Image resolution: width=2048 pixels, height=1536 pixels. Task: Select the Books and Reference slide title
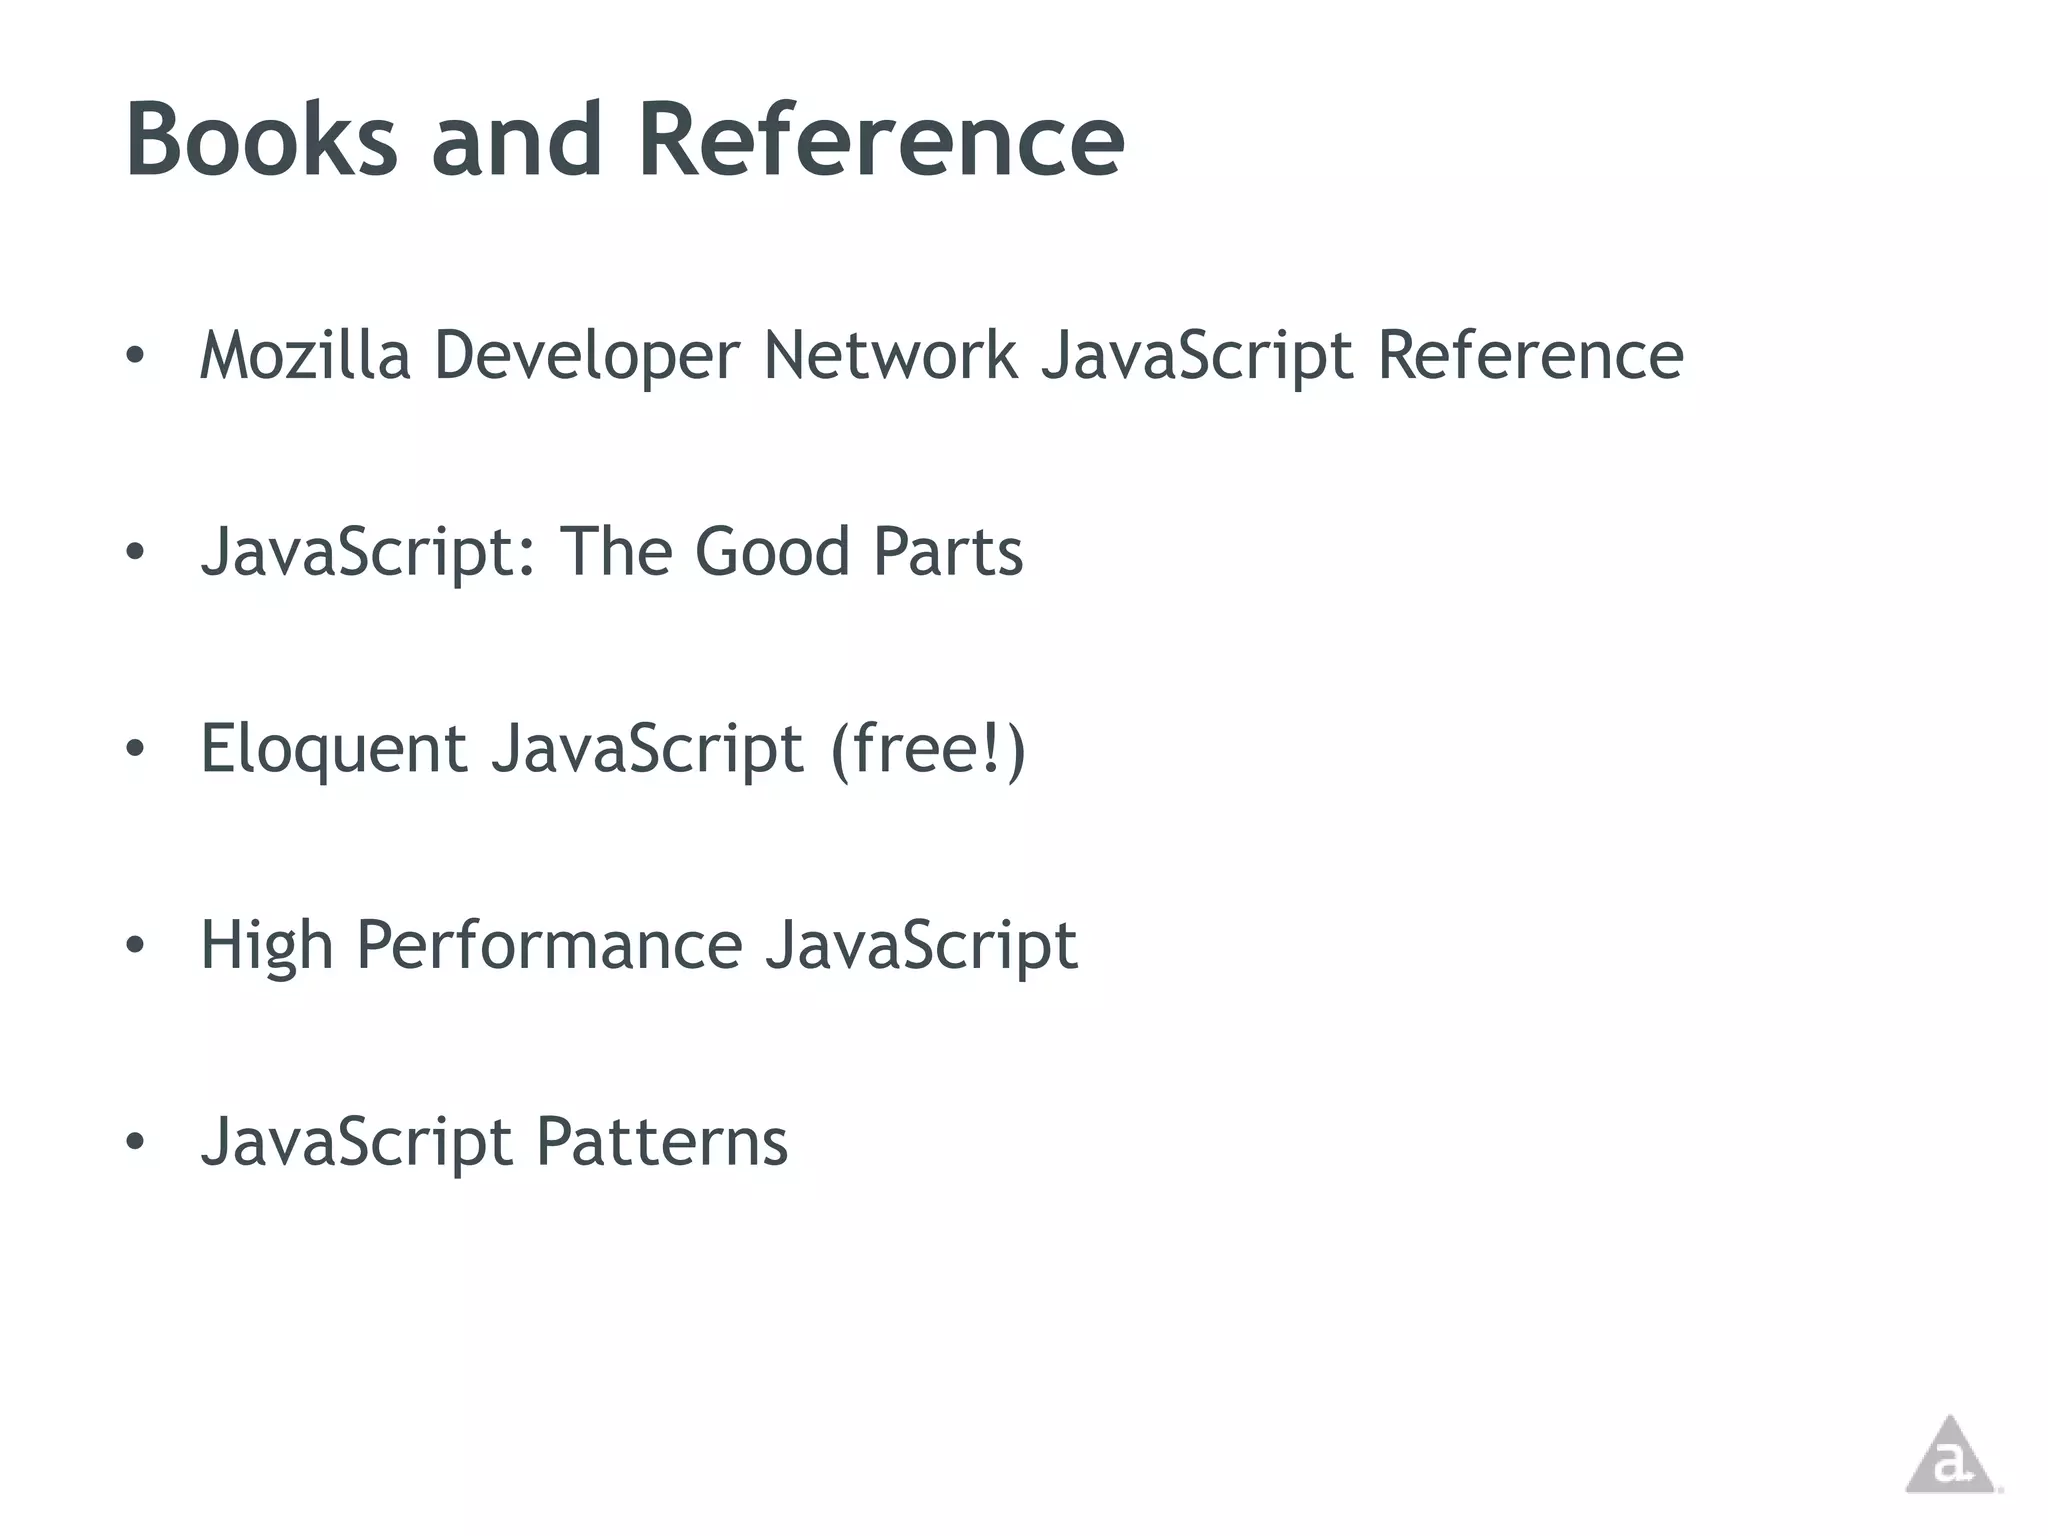click(624, 140)
